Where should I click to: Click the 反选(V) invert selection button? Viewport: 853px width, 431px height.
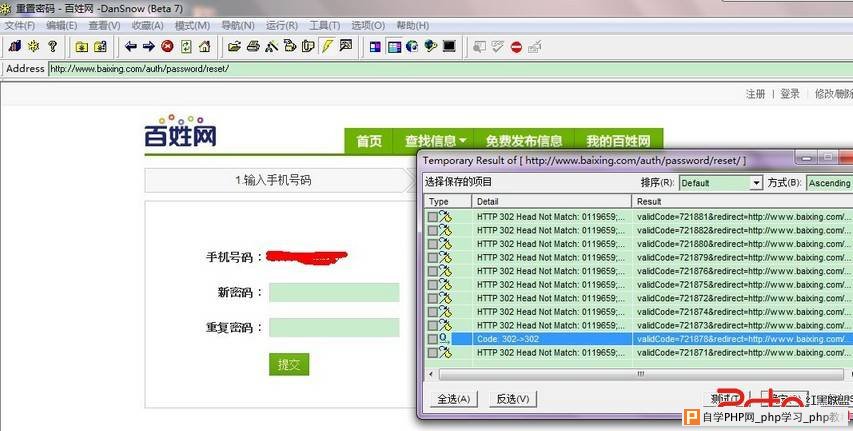pyautogui.click(x=513, y=399)
